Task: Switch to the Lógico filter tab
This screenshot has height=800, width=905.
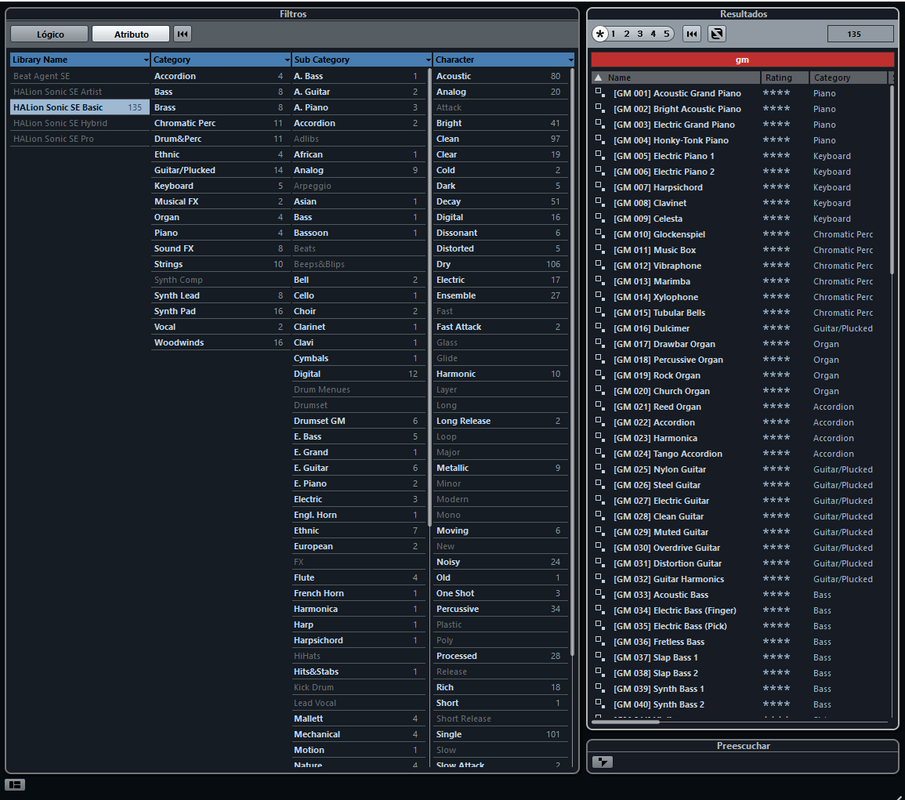Action: tap(50, 34)
